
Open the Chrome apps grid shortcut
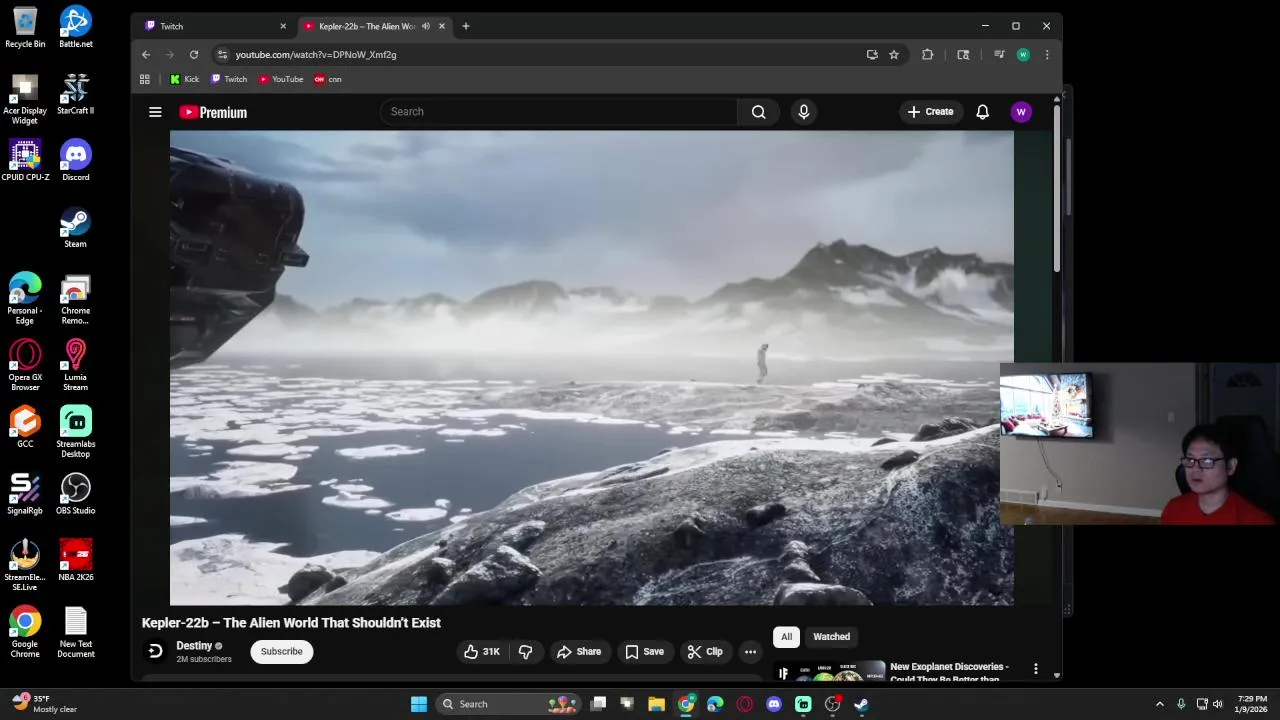point(145,79)
